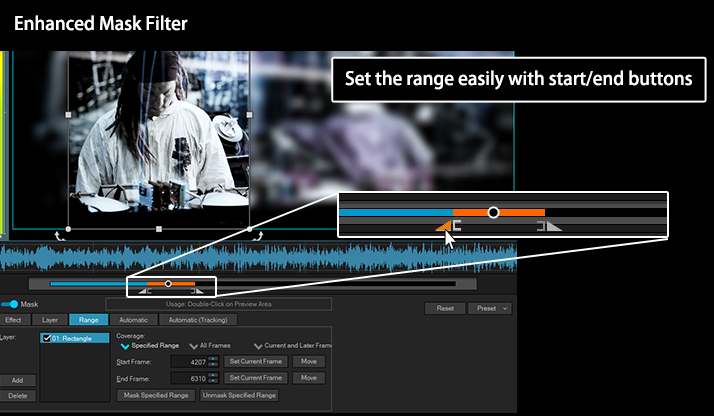Select the 01: Rectangle layer row
The height and width of the screenshot is (416, 714).
click(x=75, y=338)
